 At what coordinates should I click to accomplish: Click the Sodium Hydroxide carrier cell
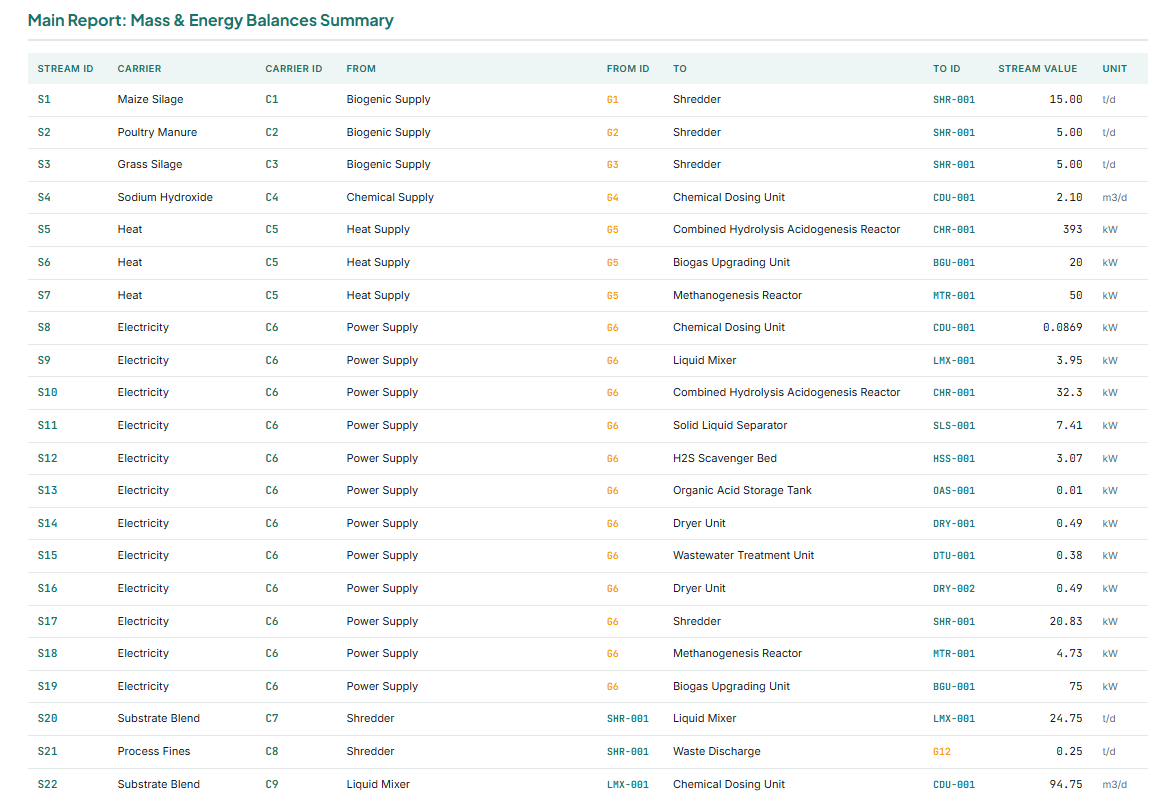[165, 197]
